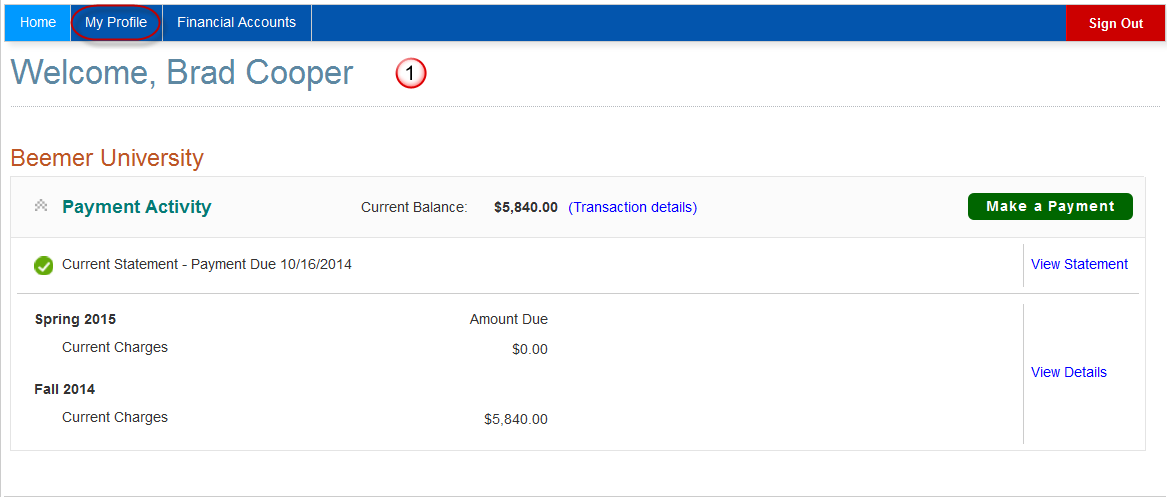The width and height of the screenshot is (1167, 497).
Task: Click the green checkmark status icon
Action: [x=43, y=266]
